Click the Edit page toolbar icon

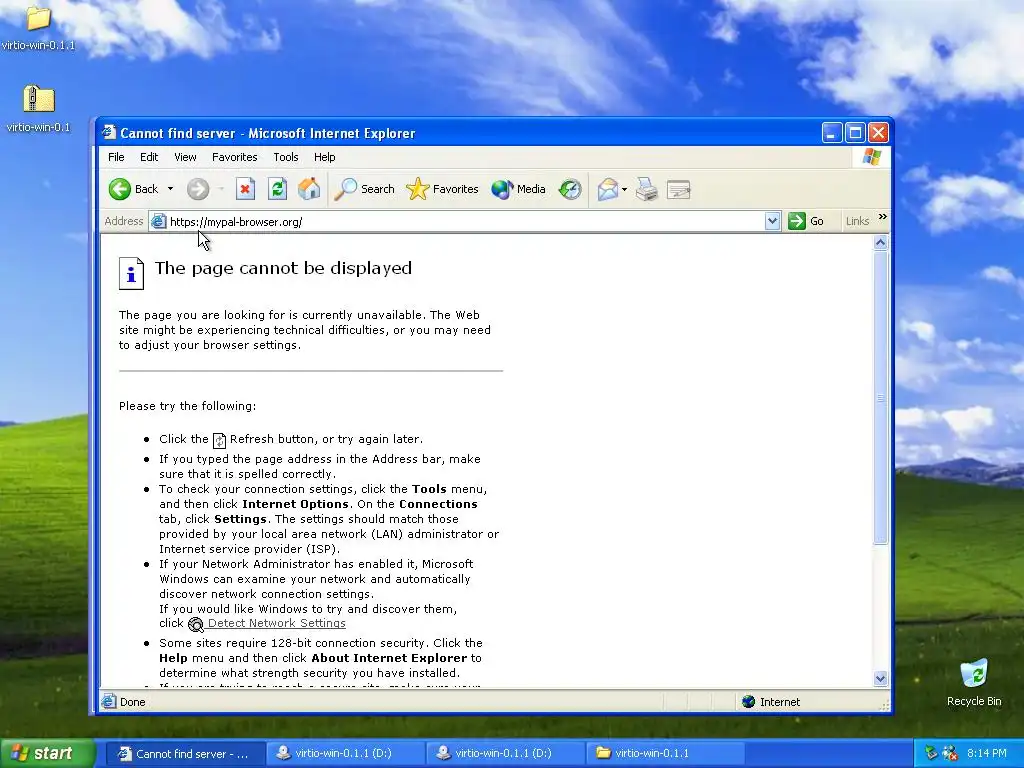(679, 190)
